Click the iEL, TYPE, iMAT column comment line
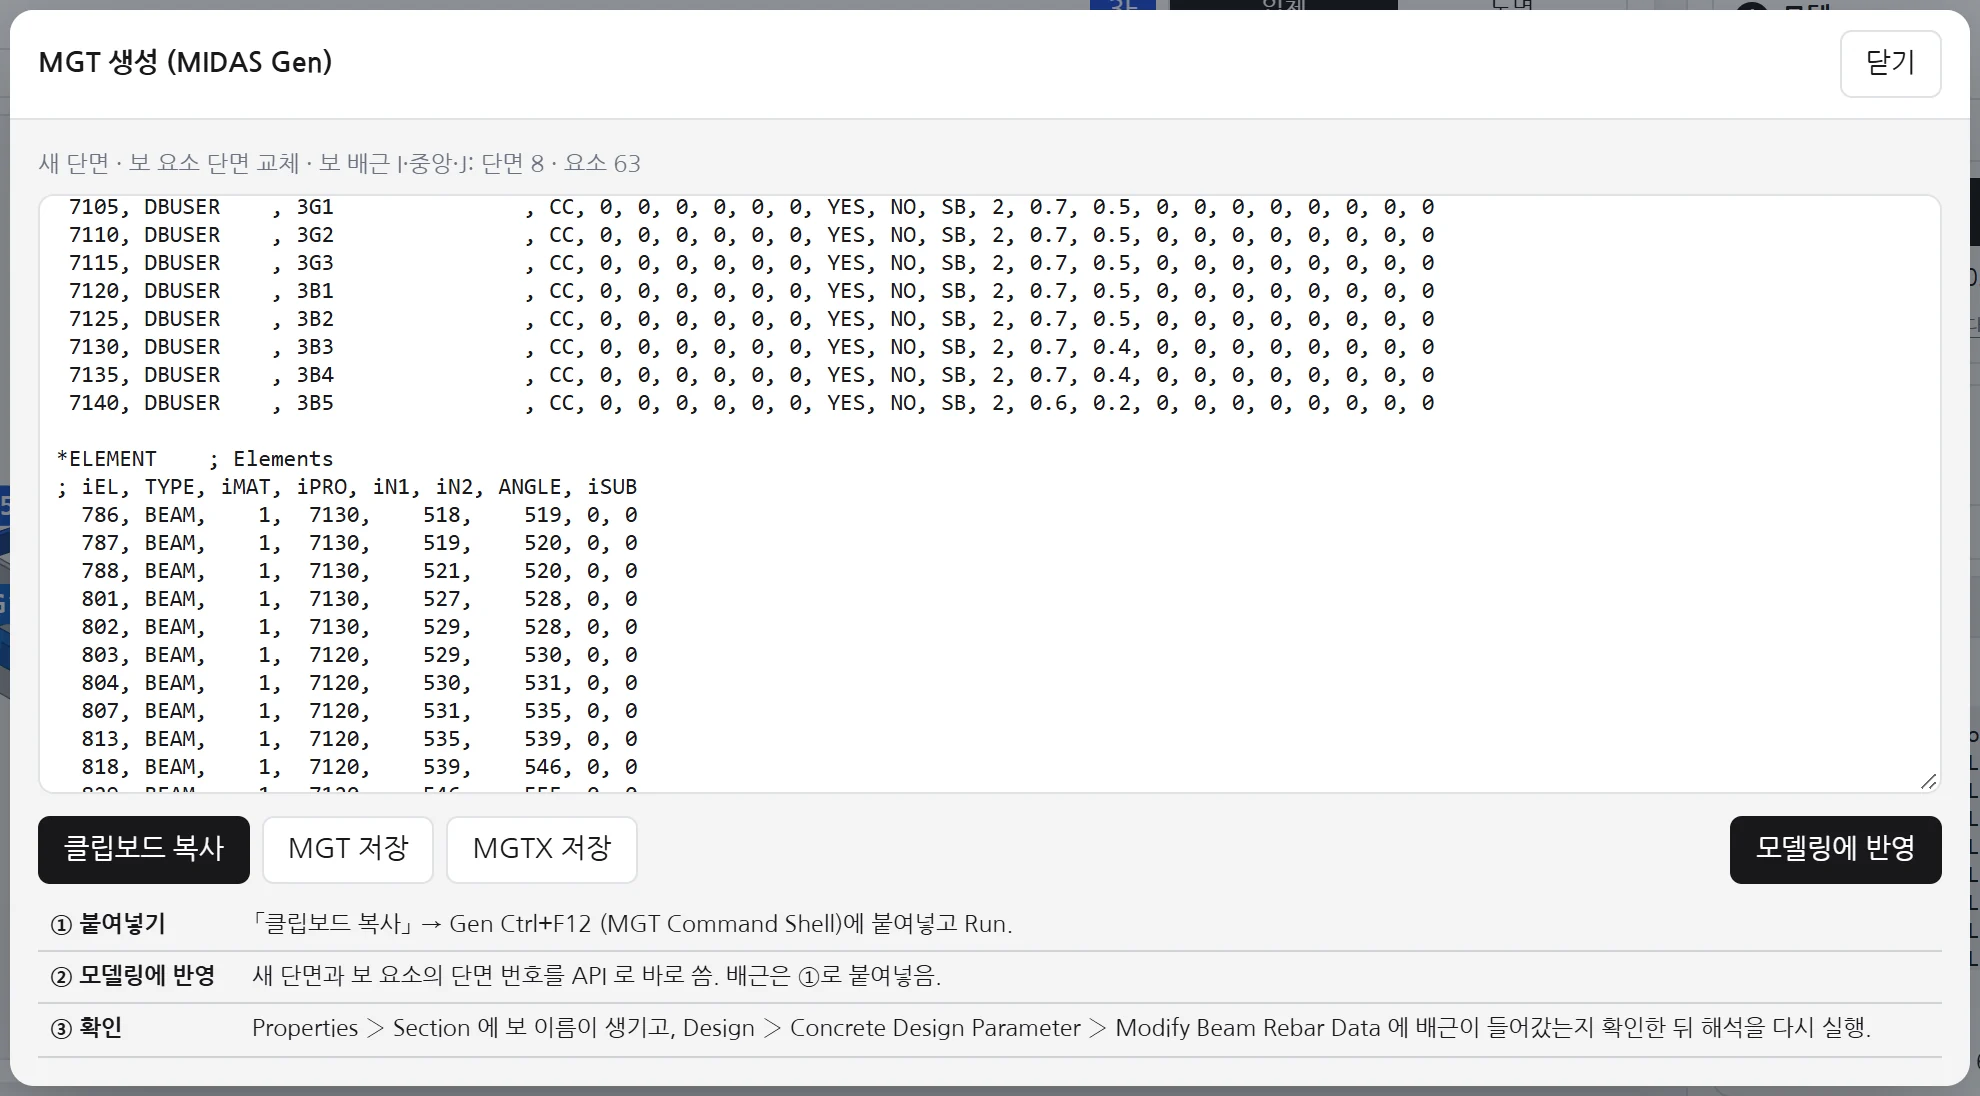 pos(347,487)
